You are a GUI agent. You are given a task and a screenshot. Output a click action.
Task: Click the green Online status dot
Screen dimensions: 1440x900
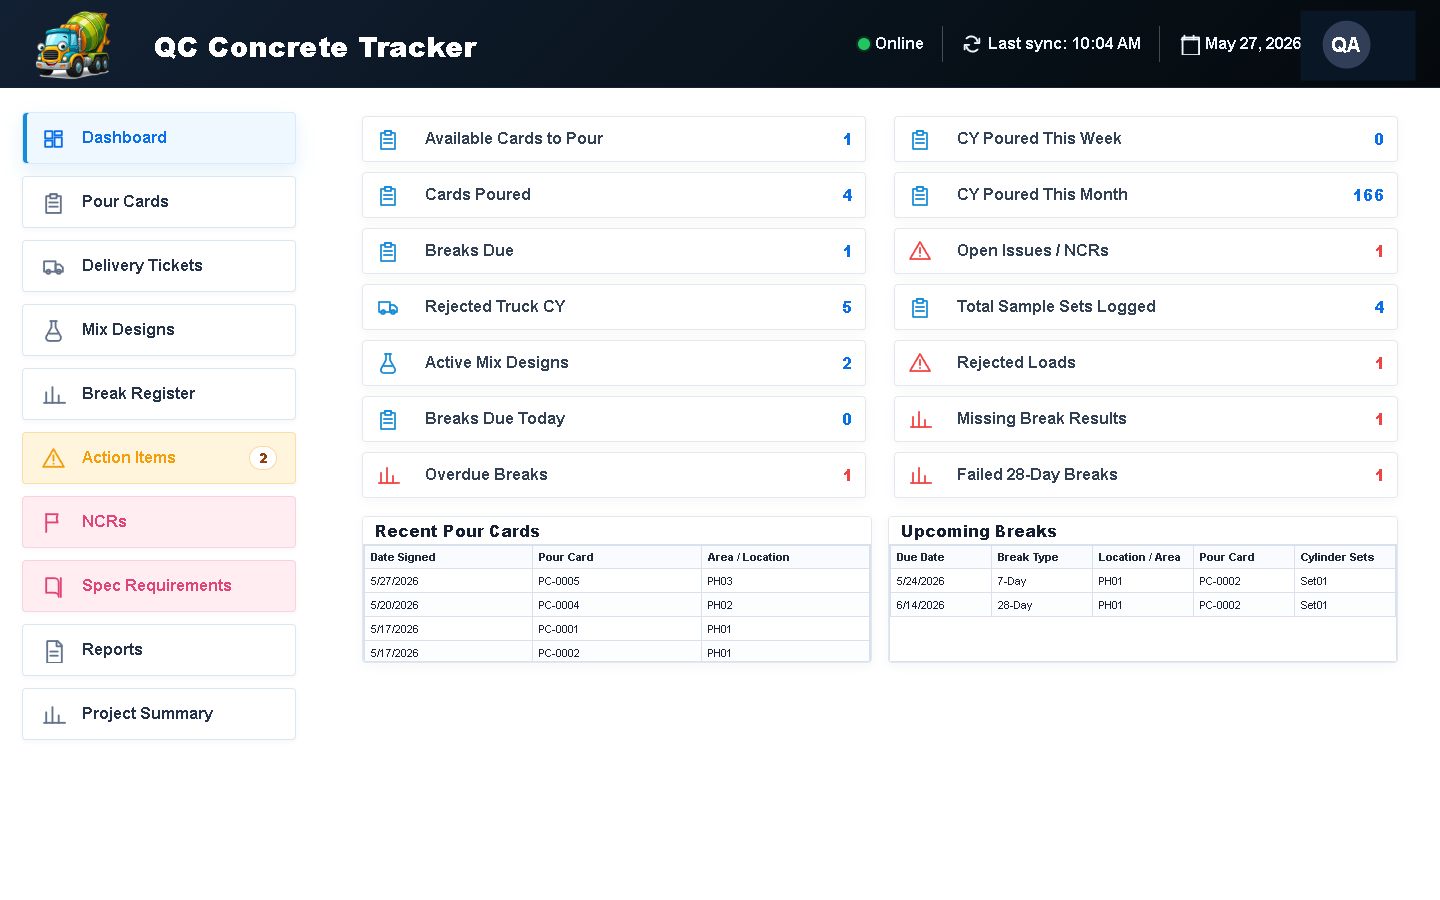pos(863,44)
